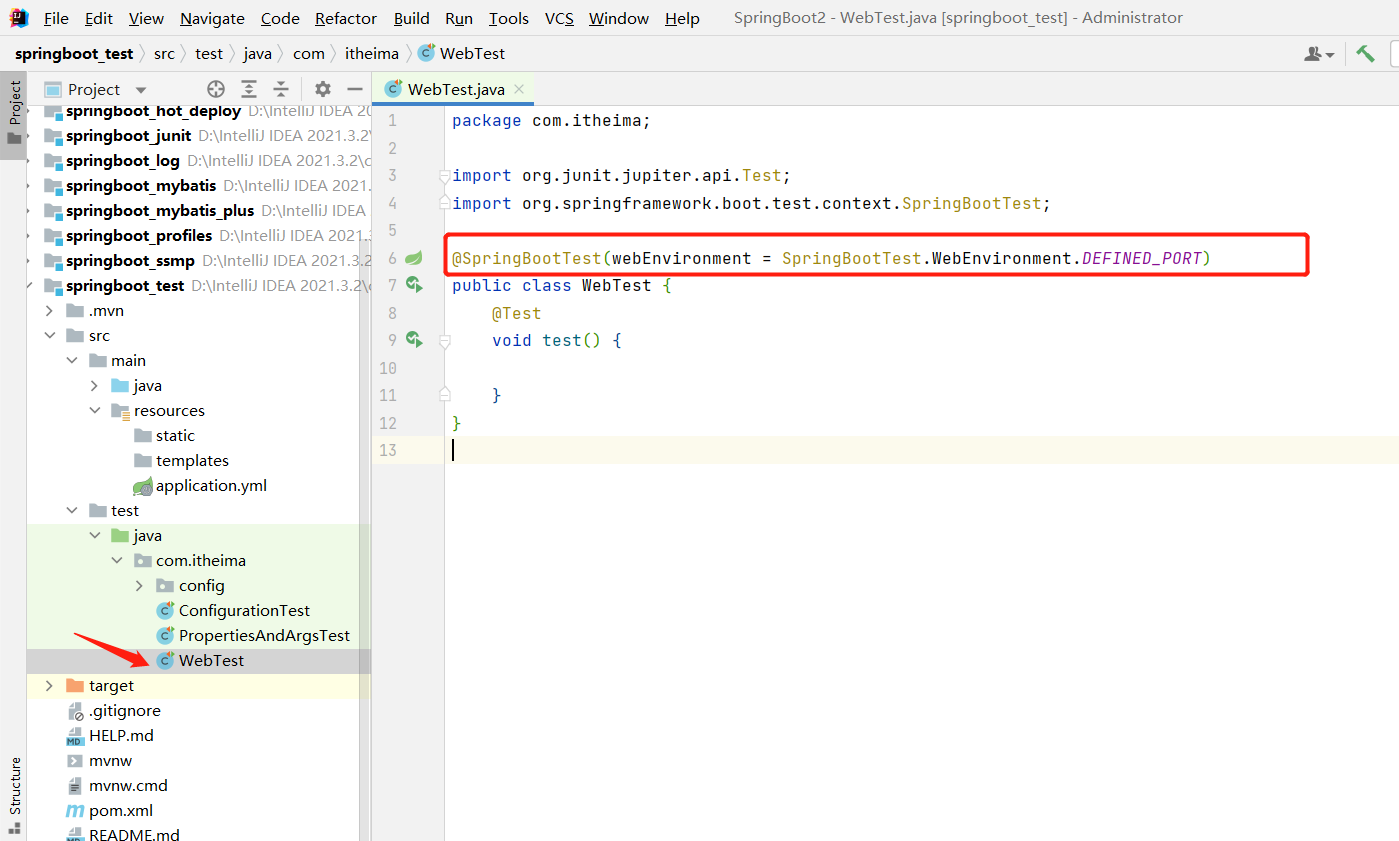The width and height of the screenshot is (1399, 841).
Task: Select the springboot_profiles module
Action: 139,235
